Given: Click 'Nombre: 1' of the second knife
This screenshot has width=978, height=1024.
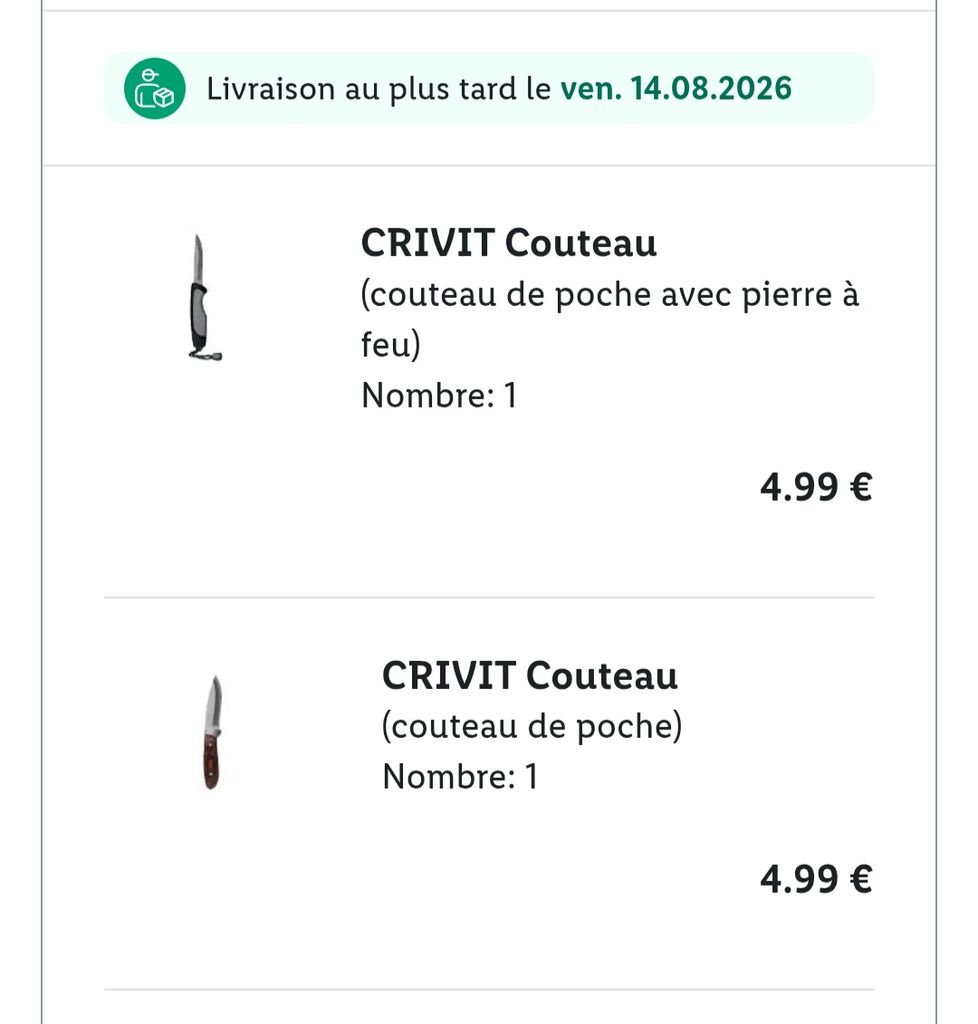Looking at the screenshot, I should (x=460, y=776).
